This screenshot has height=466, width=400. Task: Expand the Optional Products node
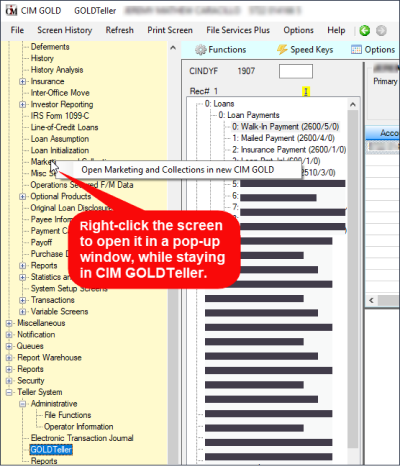pyautogui.click(x=22, y=196)
